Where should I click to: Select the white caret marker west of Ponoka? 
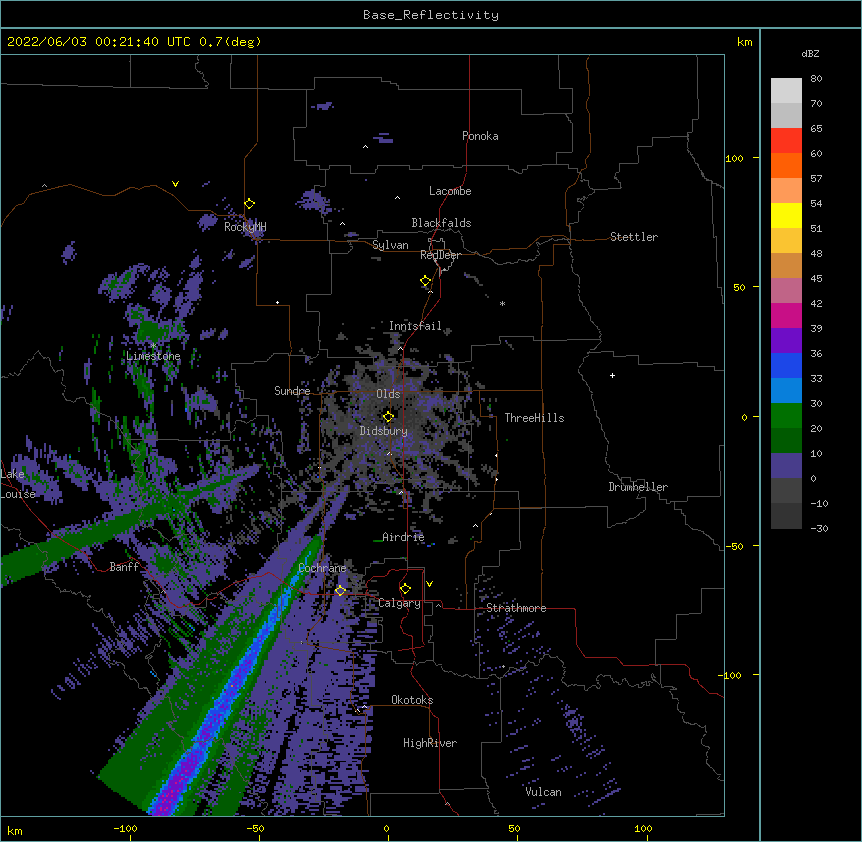coord(365,147)
